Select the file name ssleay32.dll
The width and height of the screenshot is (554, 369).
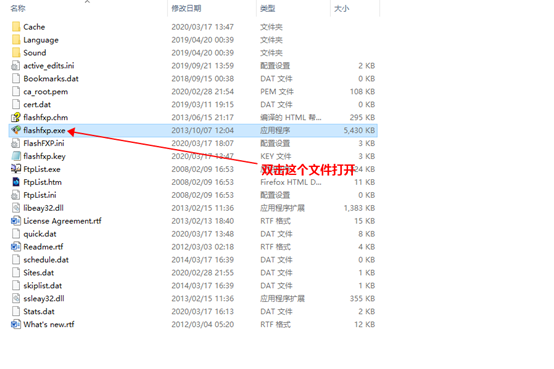44,299
